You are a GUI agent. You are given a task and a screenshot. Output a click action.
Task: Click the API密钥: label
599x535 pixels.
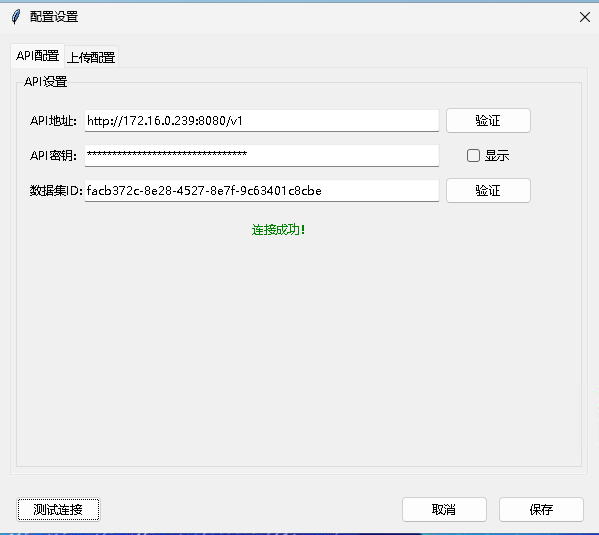pyautogui.click(x=53, y=156)
